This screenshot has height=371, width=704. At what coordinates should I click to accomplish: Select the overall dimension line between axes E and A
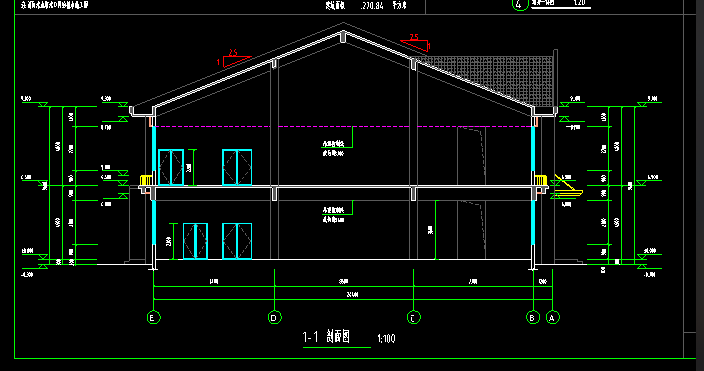(x=353, y=299)
